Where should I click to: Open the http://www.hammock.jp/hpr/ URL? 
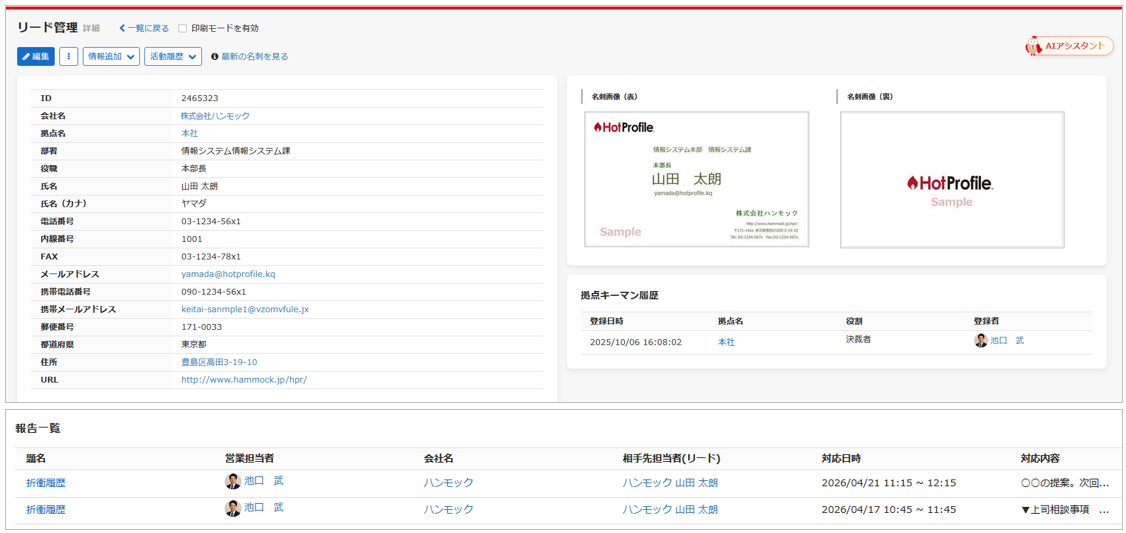[244, 380]
